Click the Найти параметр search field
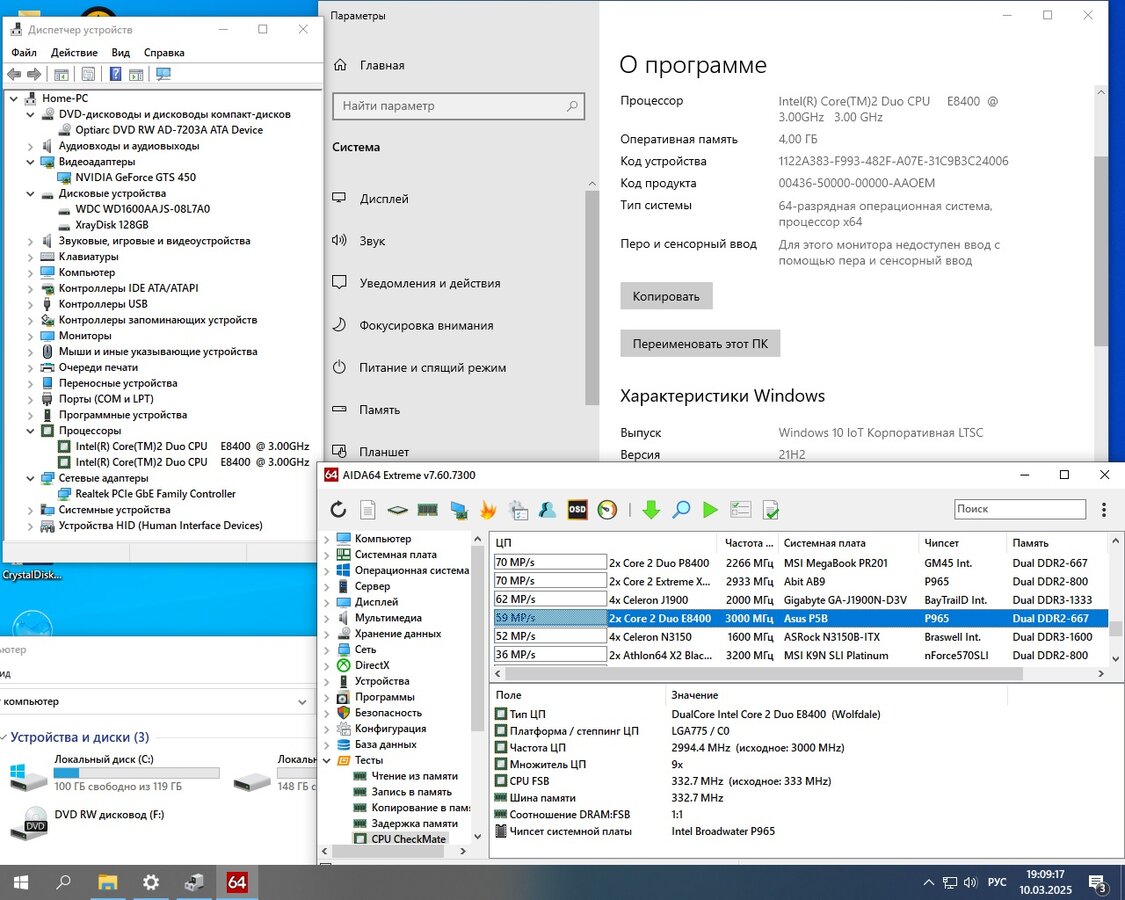The height and width of the screenshot is (900, 1125). tap(458, 106)
